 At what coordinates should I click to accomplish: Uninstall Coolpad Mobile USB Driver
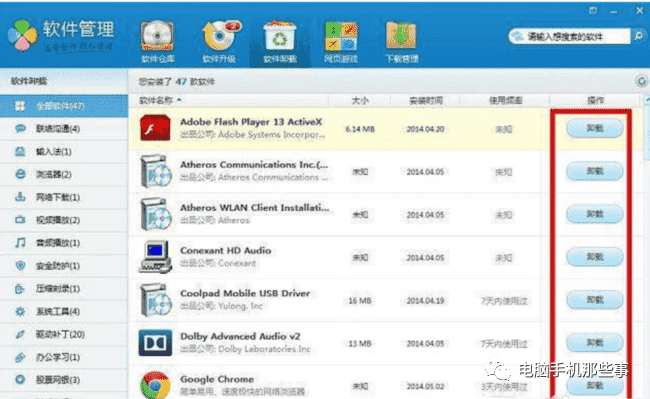(594, 300)
